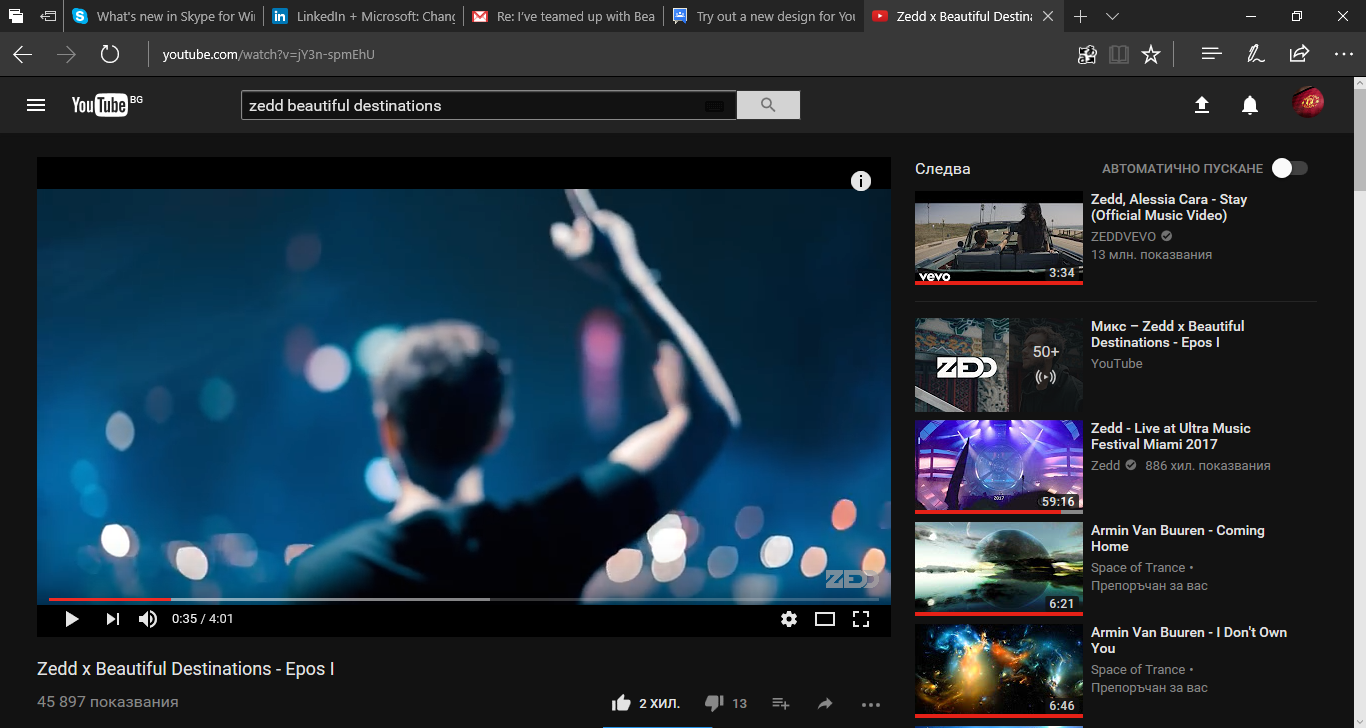Open the YouTube upload video icon
The width and height of the screenshot is (1366, 728).
(1202, 105)
